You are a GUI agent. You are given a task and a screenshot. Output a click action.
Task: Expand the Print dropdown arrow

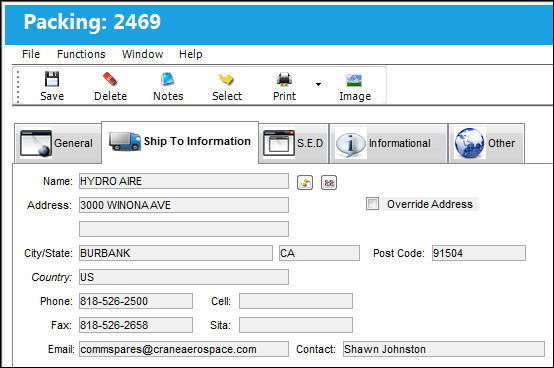(318, 84)
